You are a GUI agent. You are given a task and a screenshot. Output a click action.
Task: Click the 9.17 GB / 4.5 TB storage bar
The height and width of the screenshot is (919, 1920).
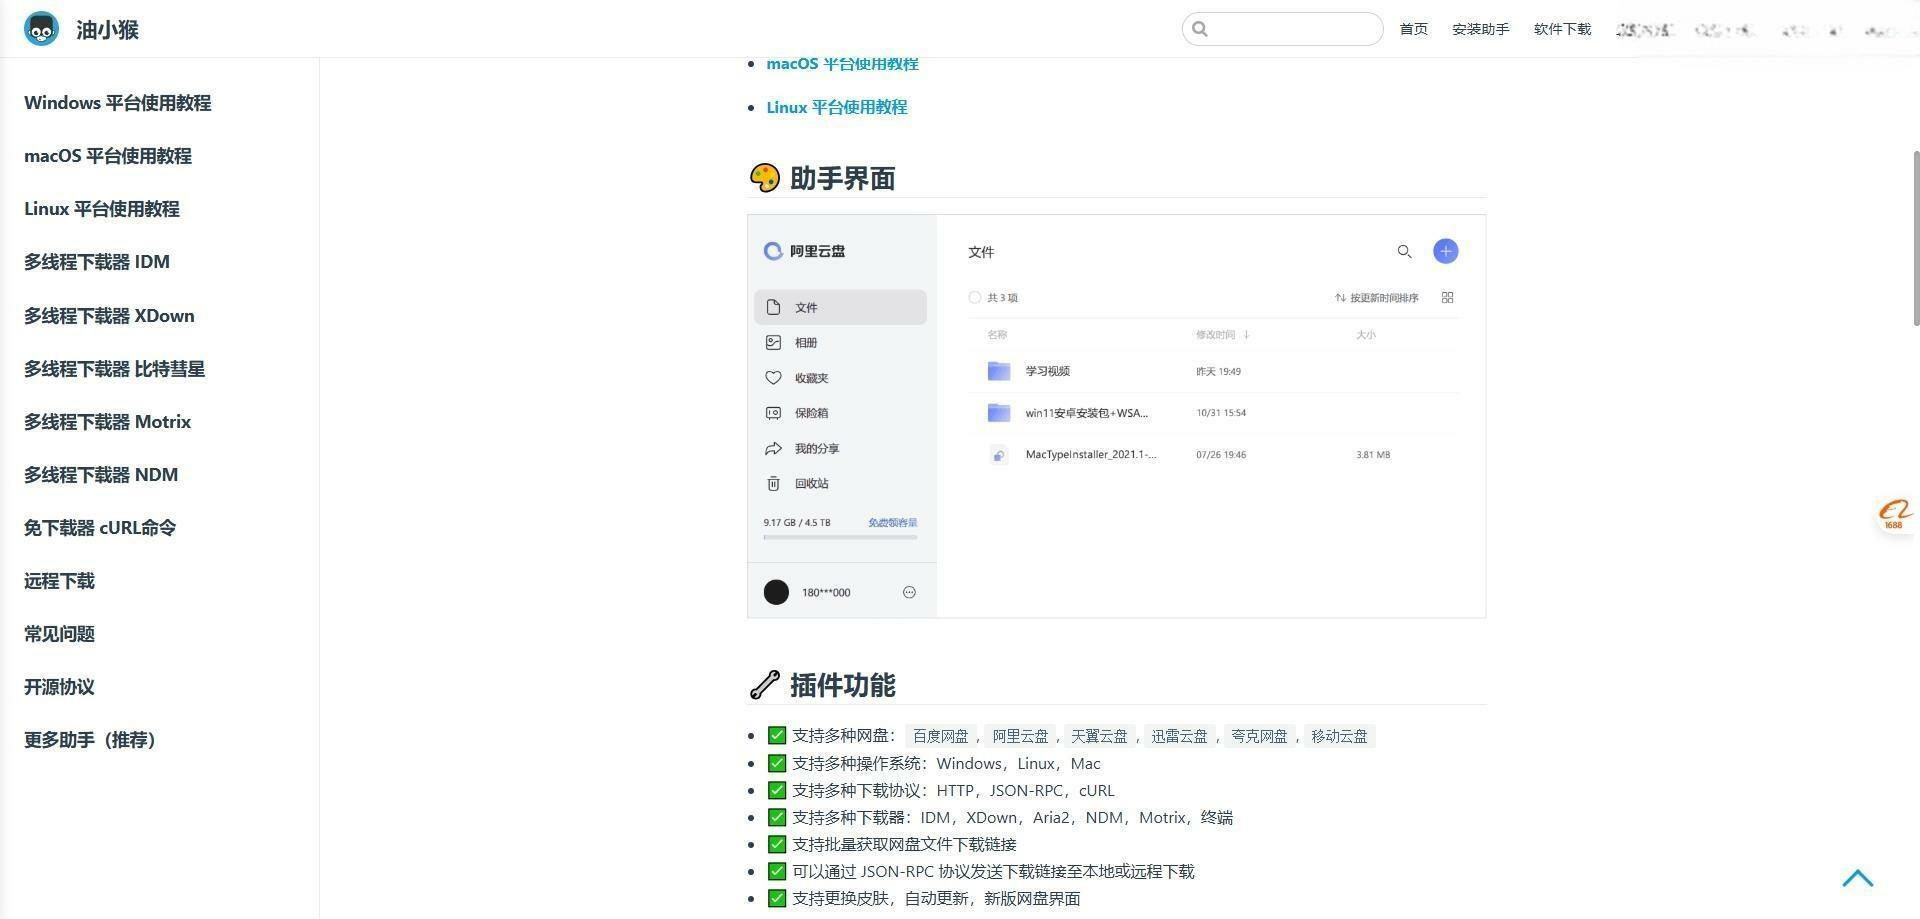click(840, 538)
